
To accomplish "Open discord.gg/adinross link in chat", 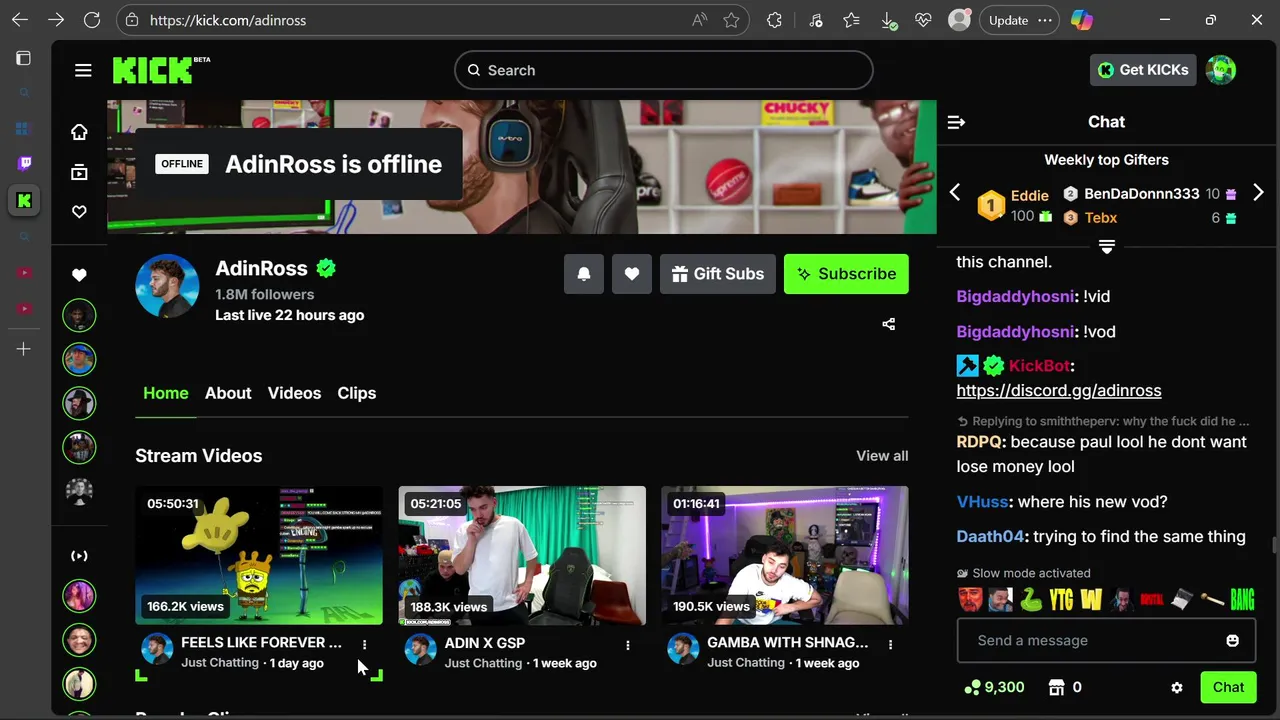I will (1059, 391).
